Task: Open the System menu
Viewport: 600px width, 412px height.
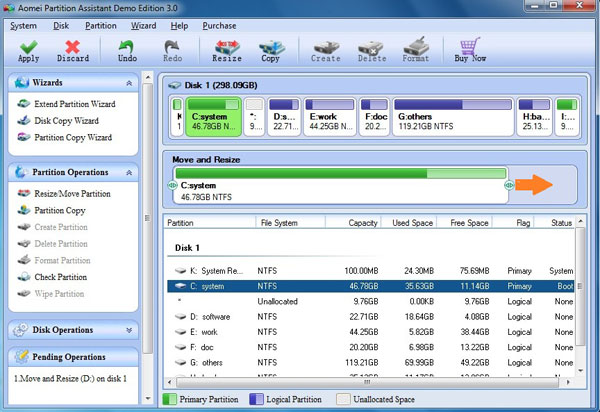Action: [x=23, y=26]
